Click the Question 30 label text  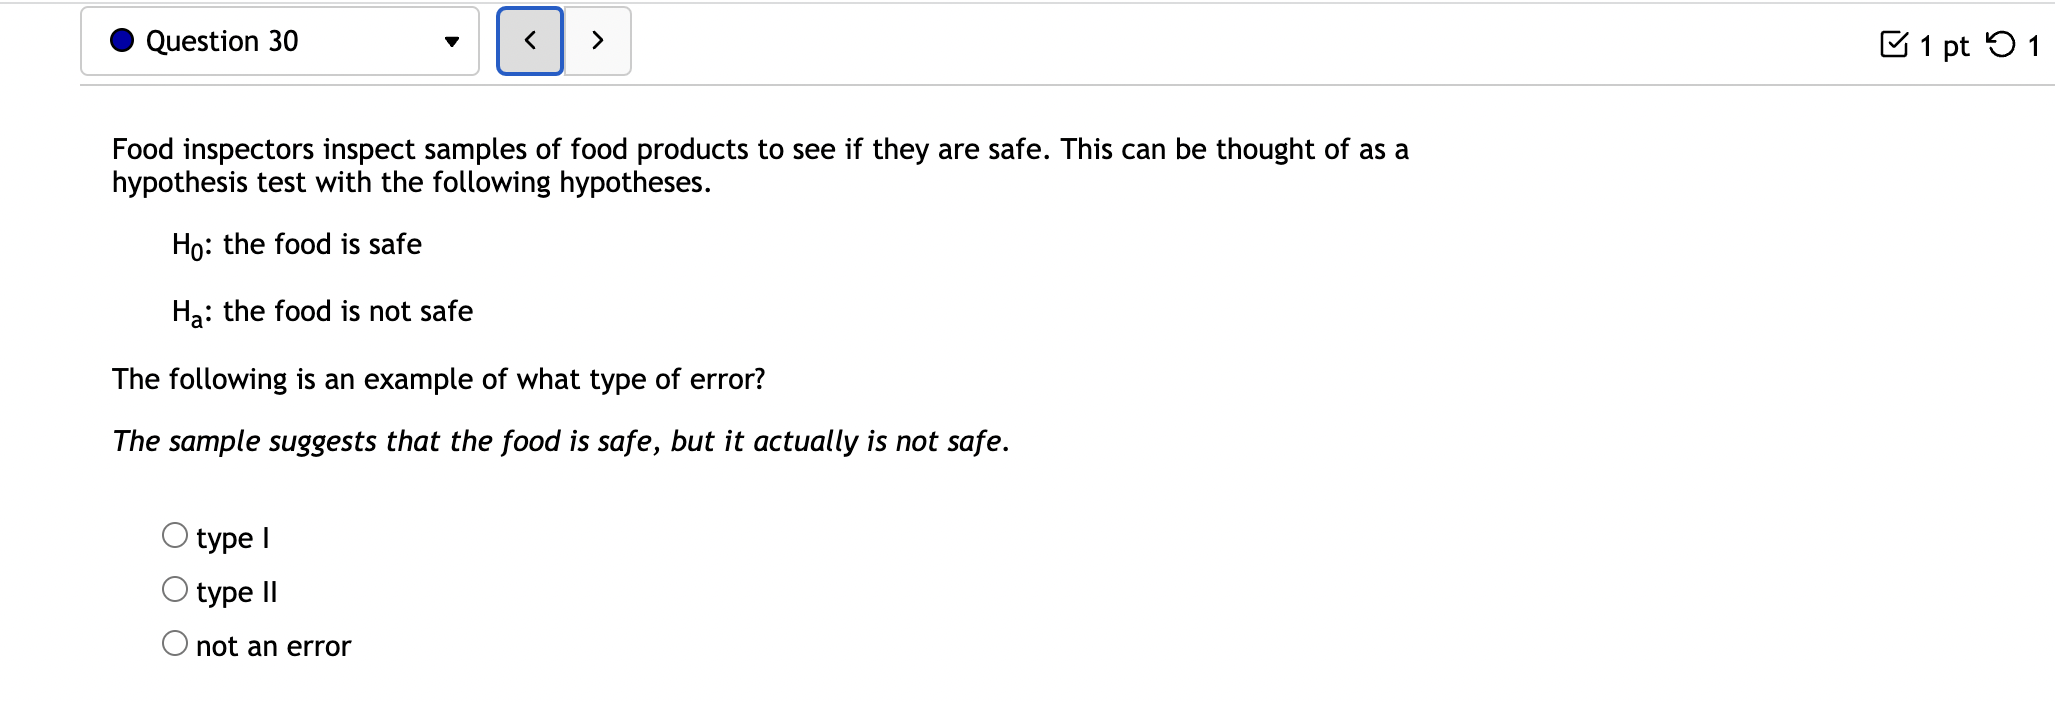coord(222,41)
